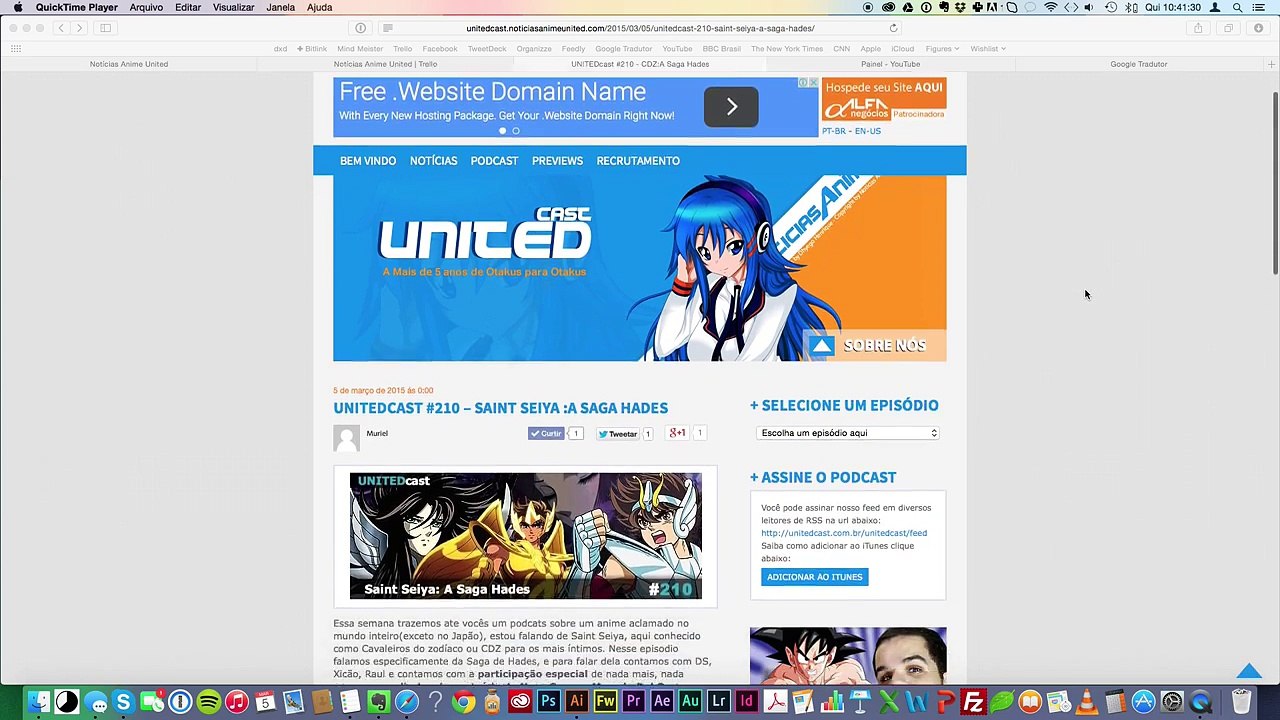Viewport: 1280px width, 720px height.
Task: Open the Saint Seiya episode cover thumbnail
Action: [526, 536]
